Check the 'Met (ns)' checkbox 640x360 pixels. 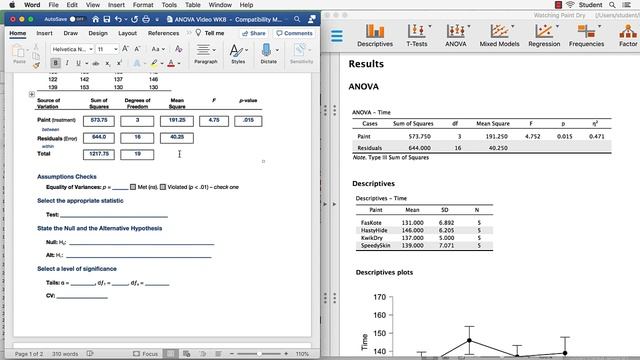point(133,187)
